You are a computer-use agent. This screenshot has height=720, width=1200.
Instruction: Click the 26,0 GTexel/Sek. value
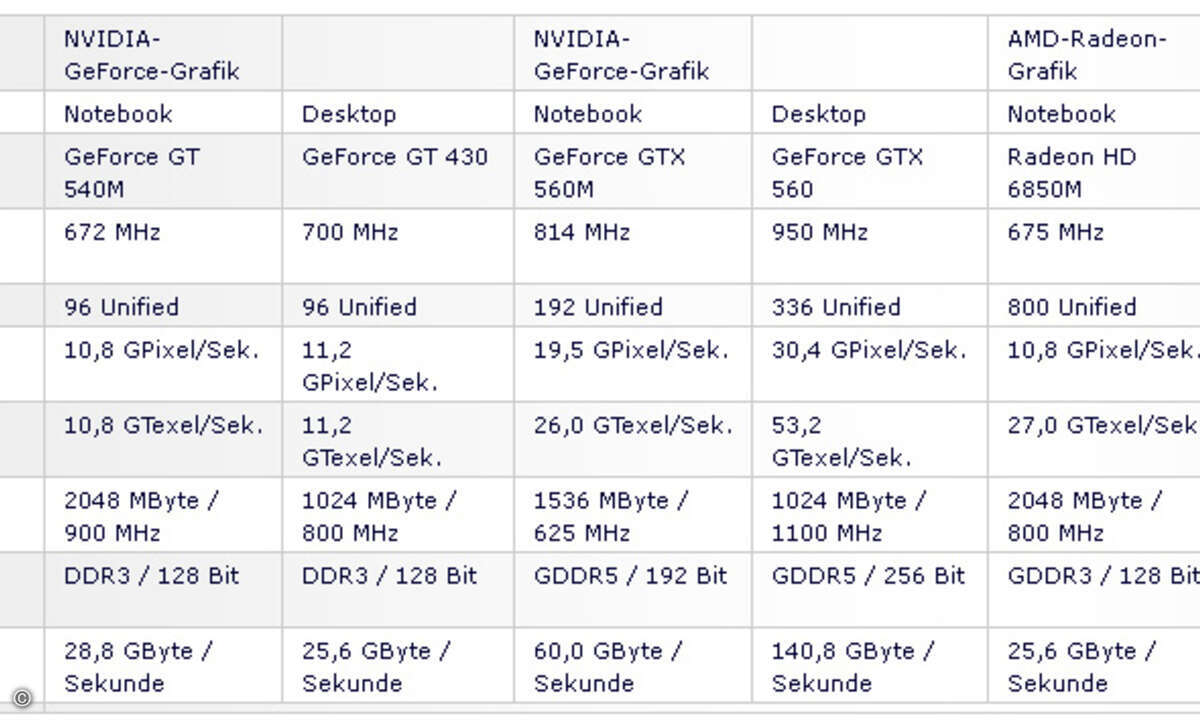point(633,425)
